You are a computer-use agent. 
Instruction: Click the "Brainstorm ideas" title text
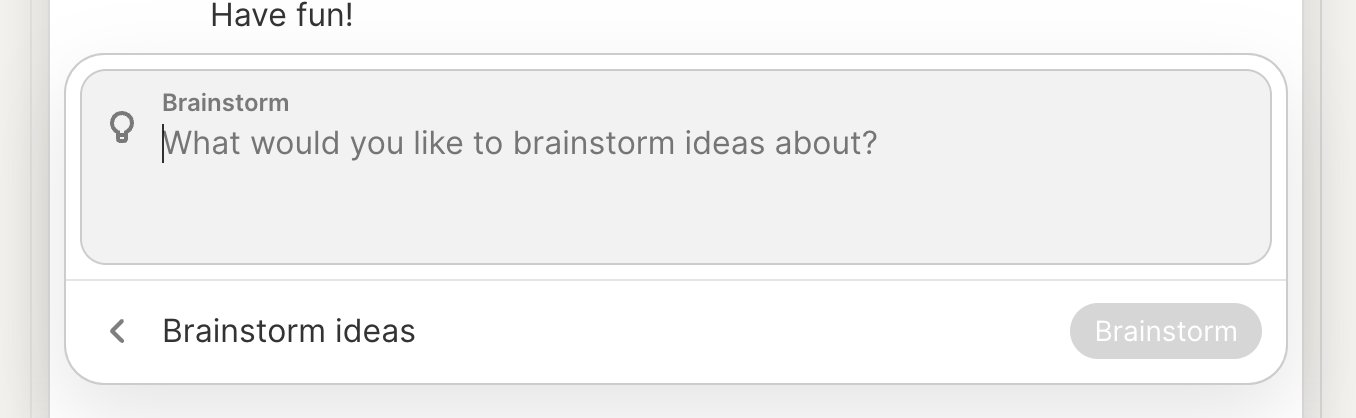(x=288, y=331)
